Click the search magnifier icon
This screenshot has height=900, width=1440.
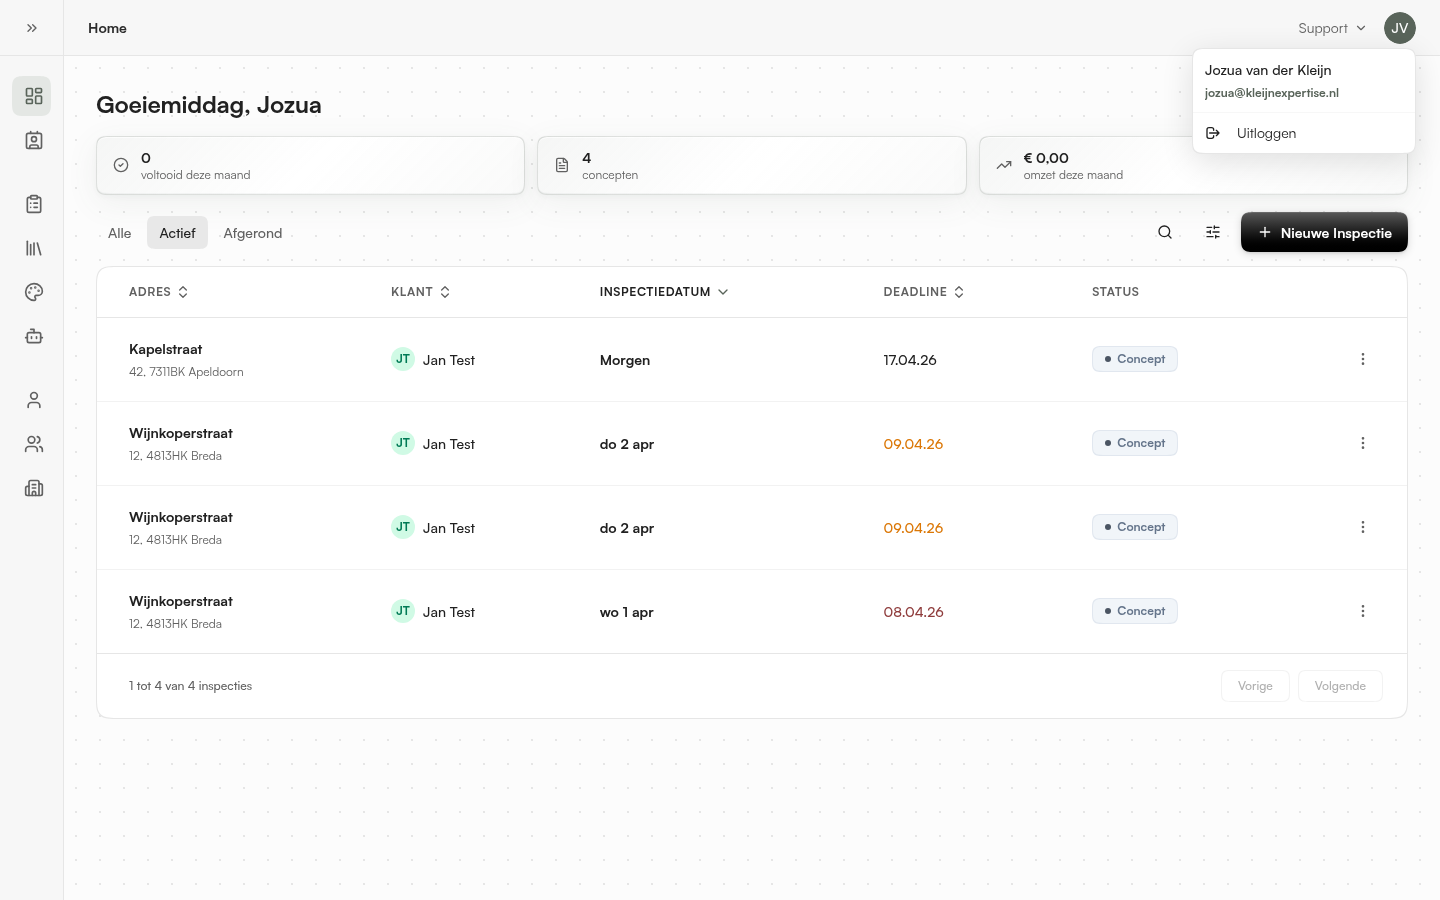coord(1165,232)
